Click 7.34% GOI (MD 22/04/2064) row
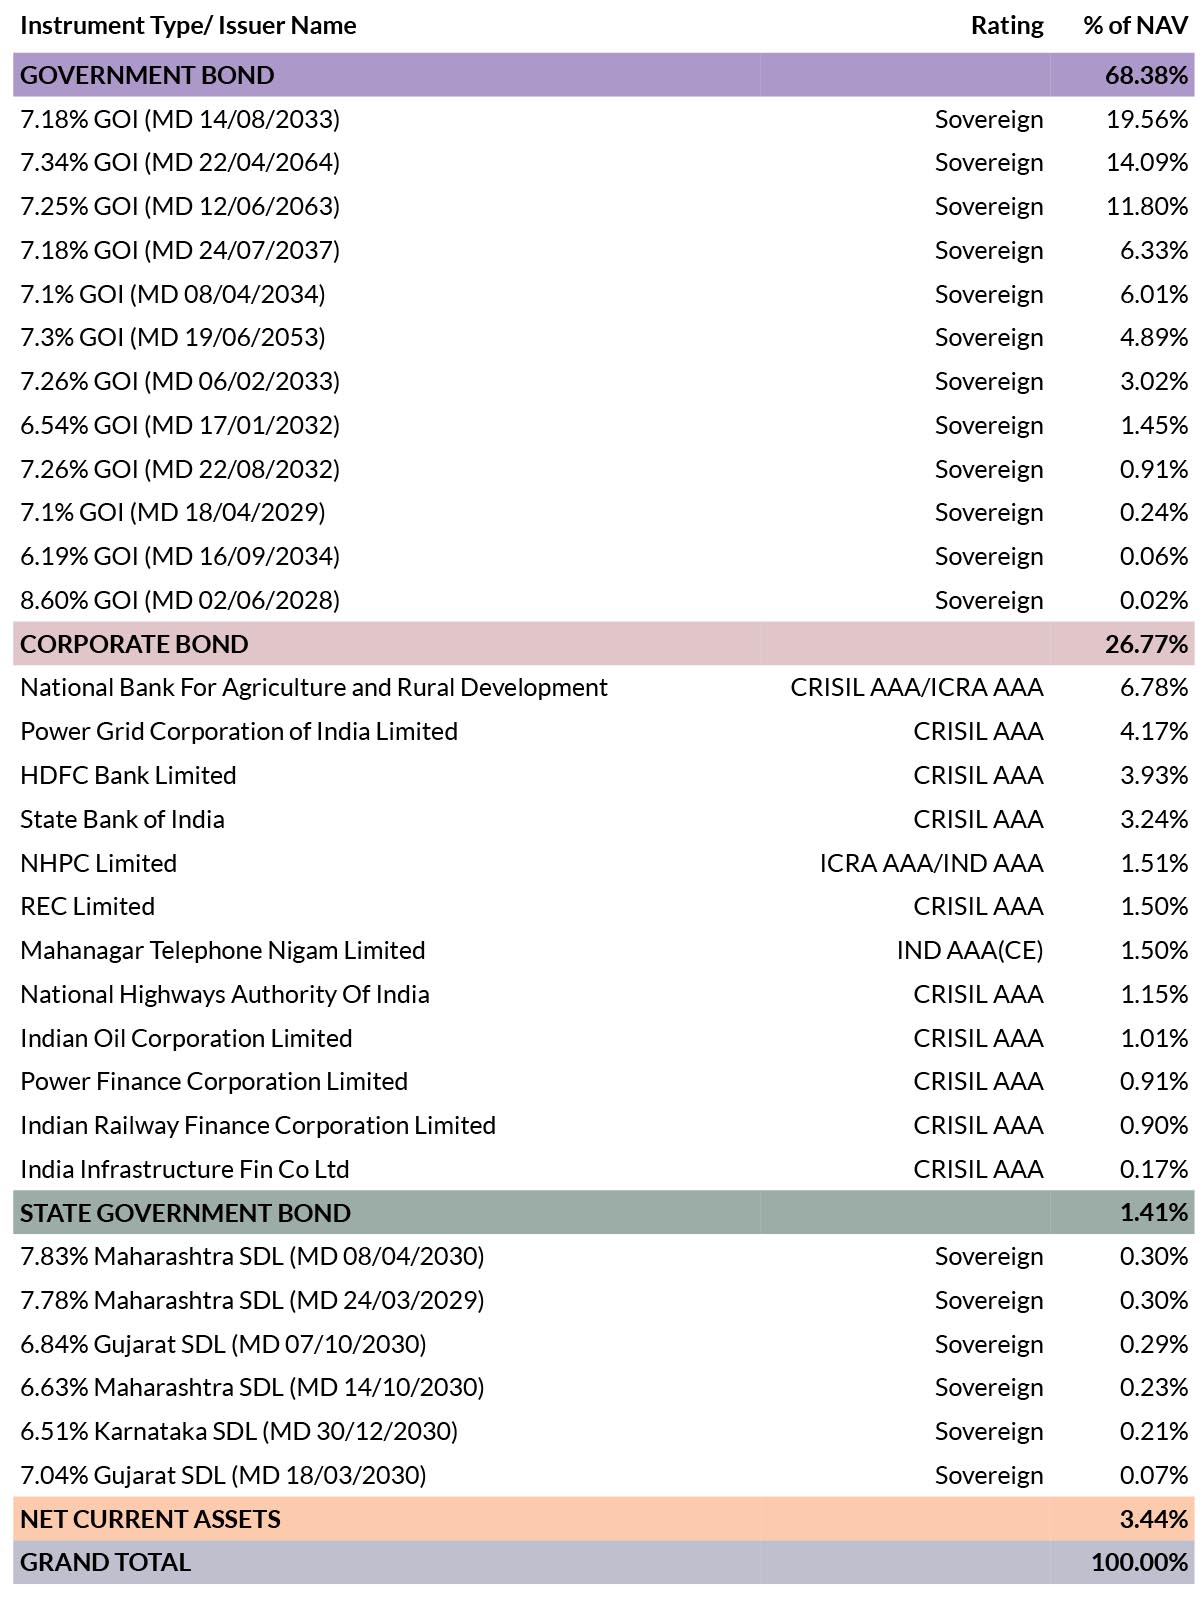 180,162
